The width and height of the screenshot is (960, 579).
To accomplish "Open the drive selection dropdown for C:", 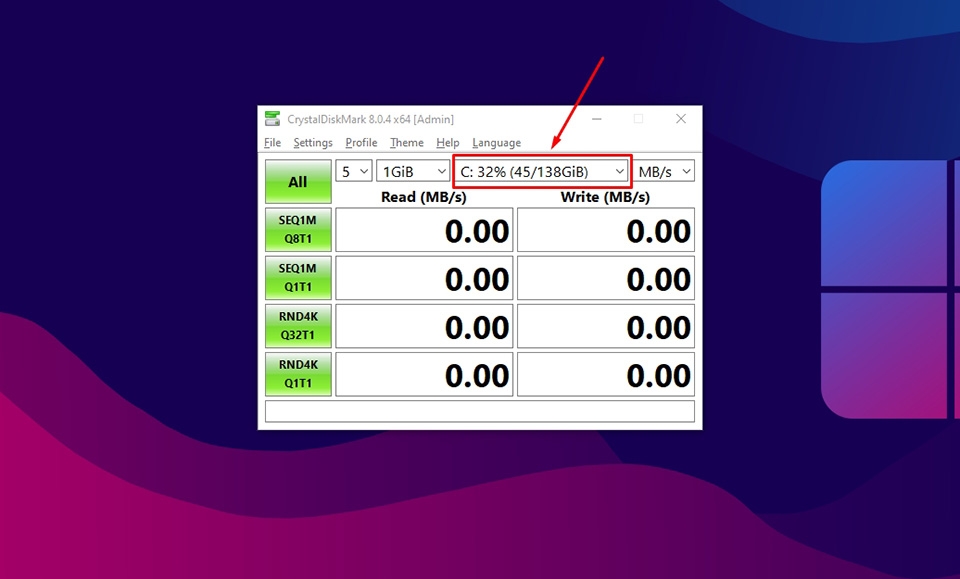I will click(540, 171).
